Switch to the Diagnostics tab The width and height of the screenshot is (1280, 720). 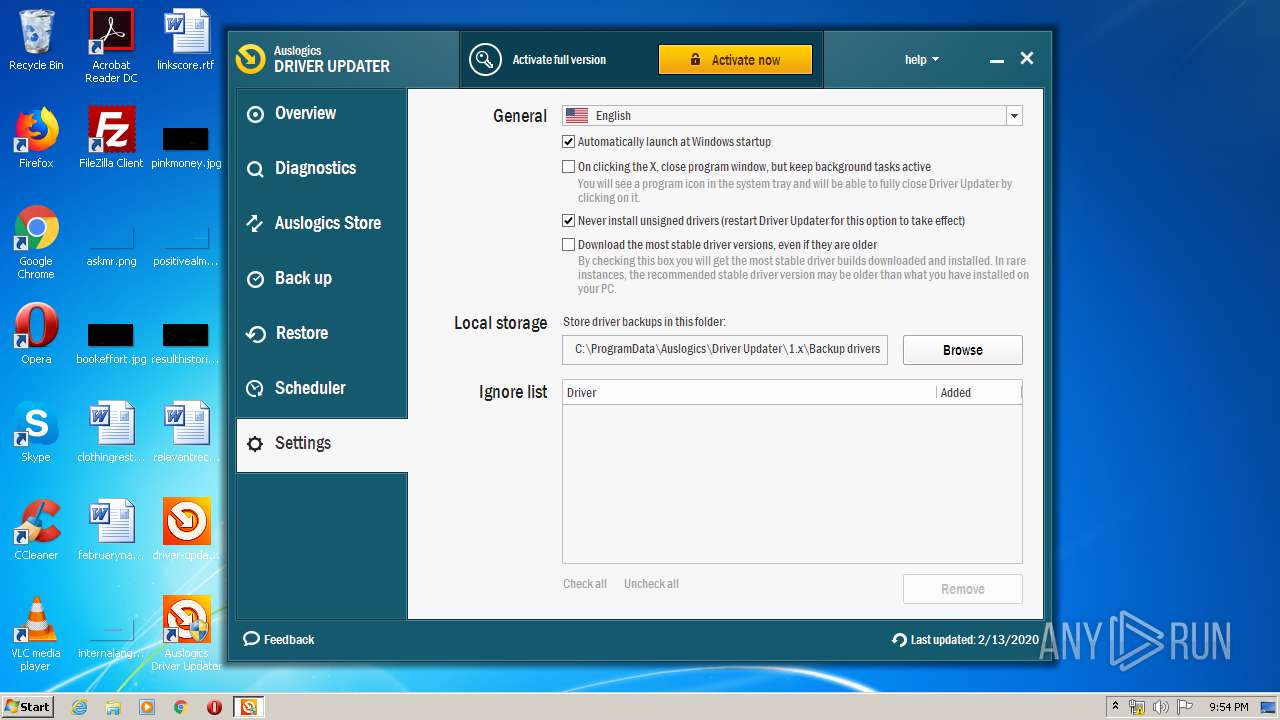pos(322,169)
